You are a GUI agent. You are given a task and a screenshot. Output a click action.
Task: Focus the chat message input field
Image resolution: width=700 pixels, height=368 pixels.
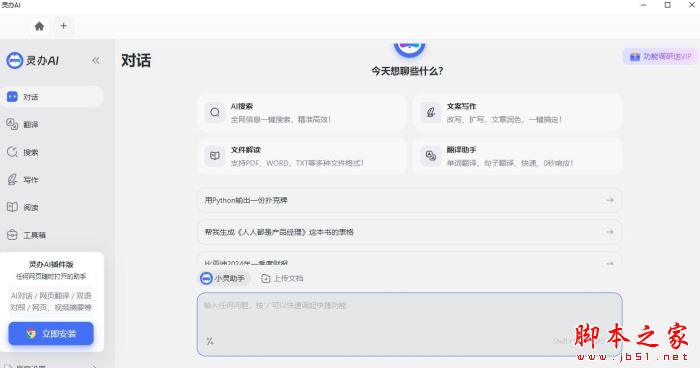pyautogui.click(x=409, y=324)
